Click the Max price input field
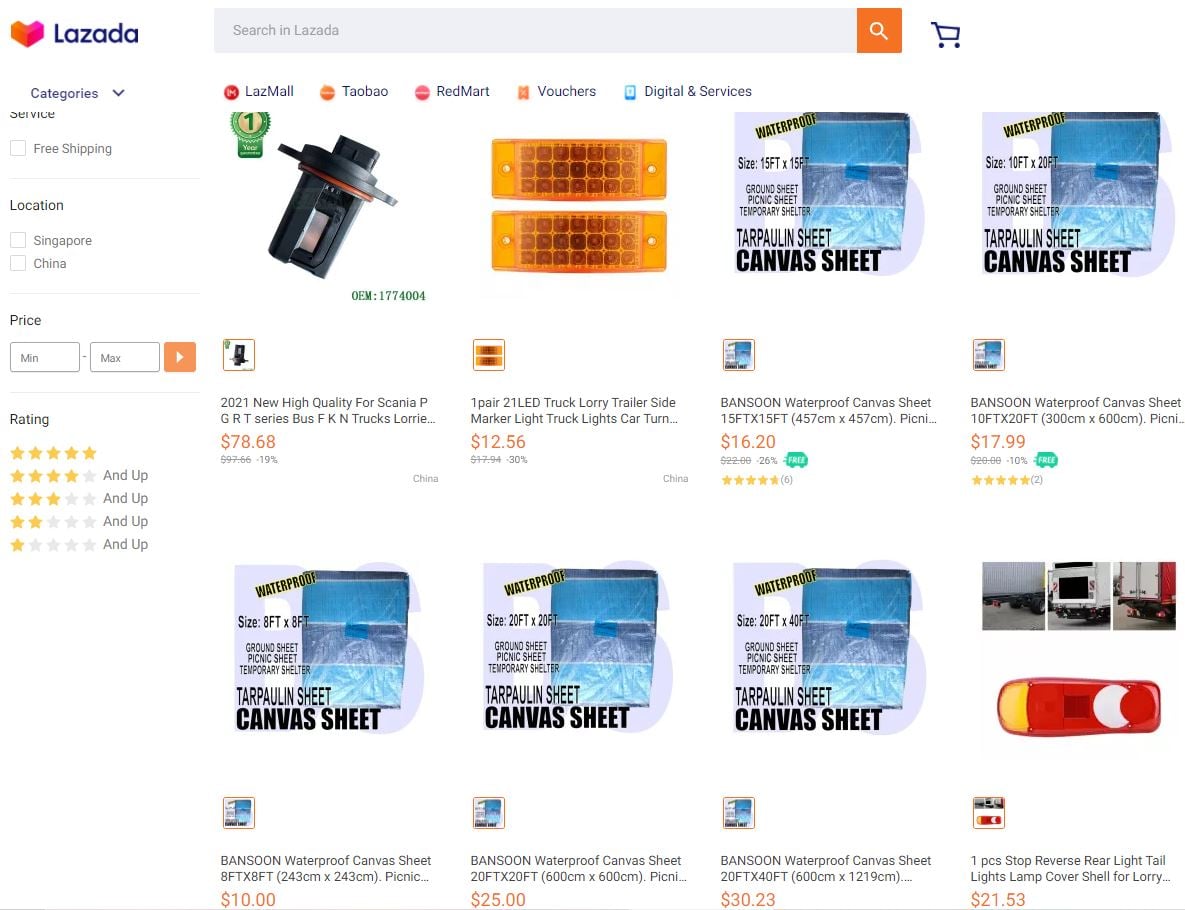Image resolution: width=1185 pixels, height=910 pixels. click(125, 358)
